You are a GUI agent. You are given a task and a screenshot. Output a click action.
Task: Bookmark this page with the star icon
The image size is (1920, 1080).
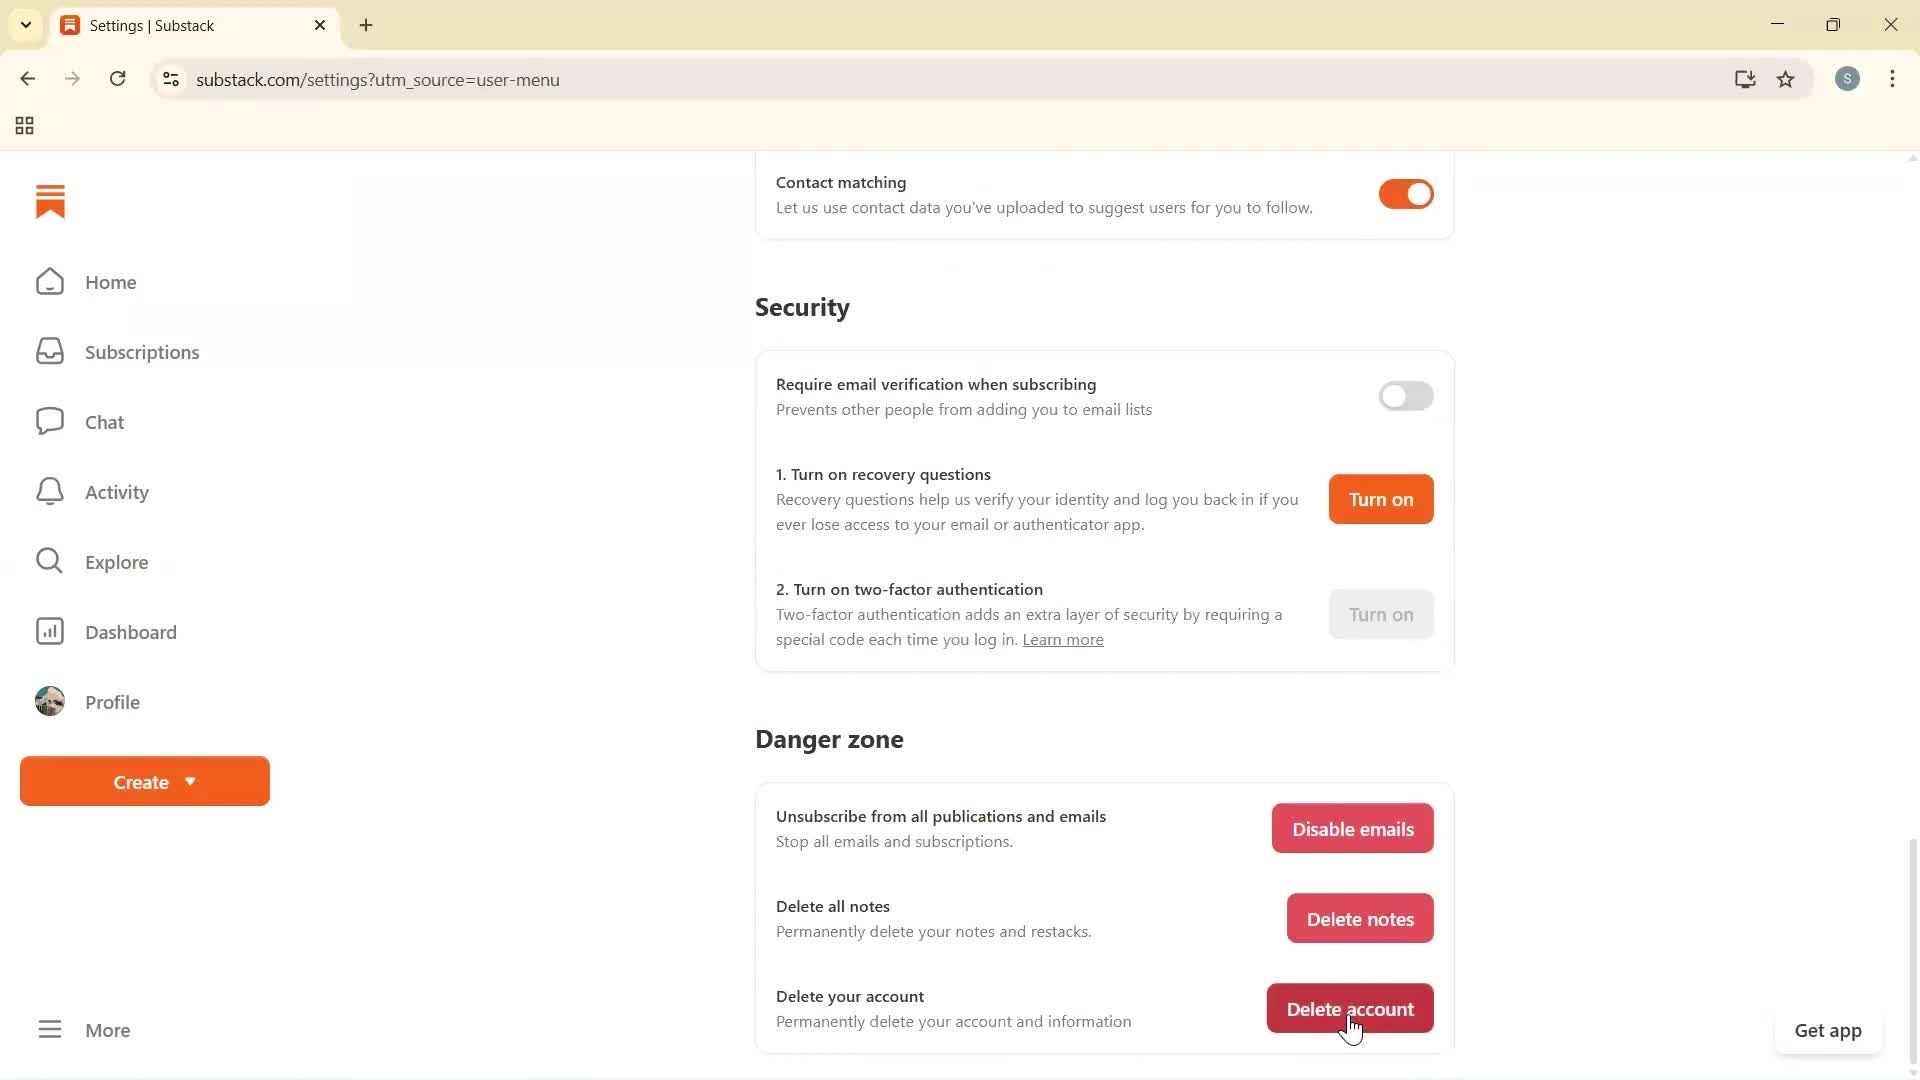[1785, 80]
